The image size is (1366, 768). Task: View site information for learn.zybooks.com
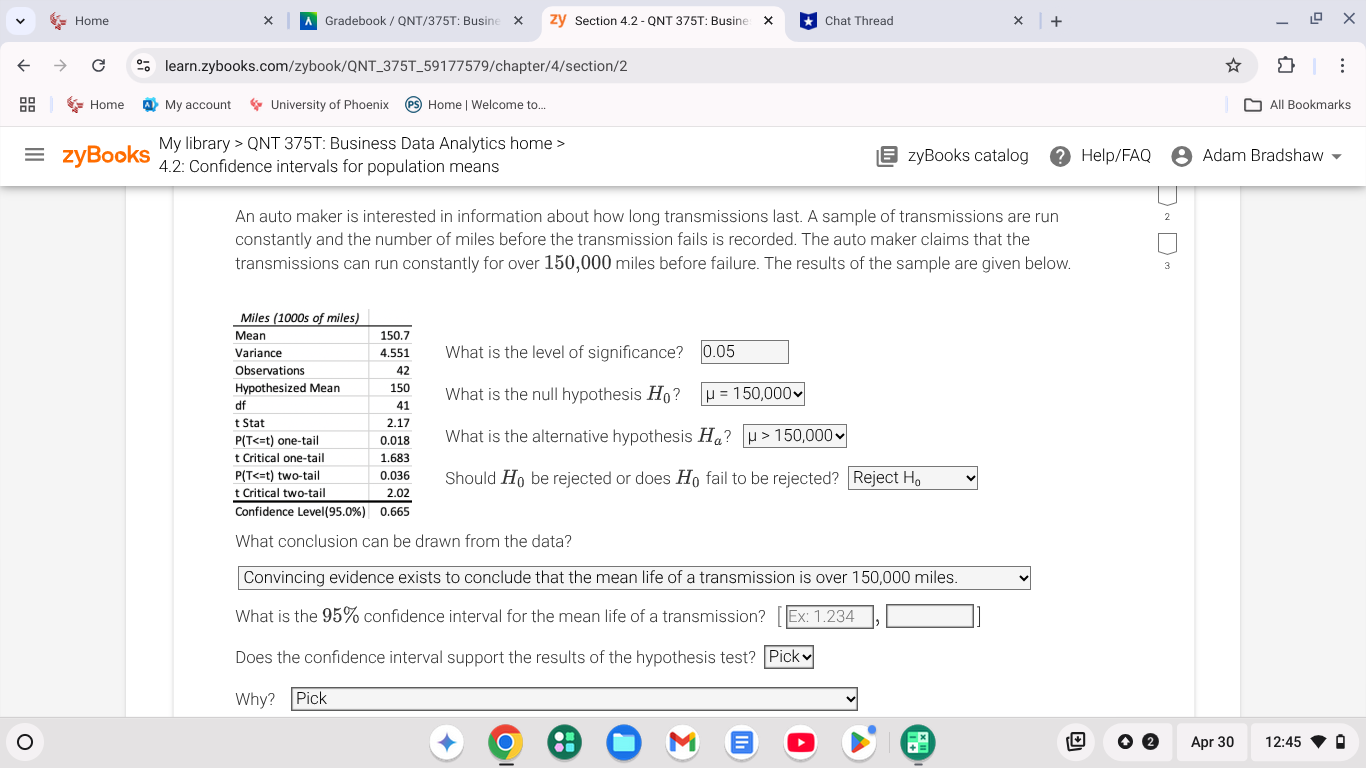143,65
